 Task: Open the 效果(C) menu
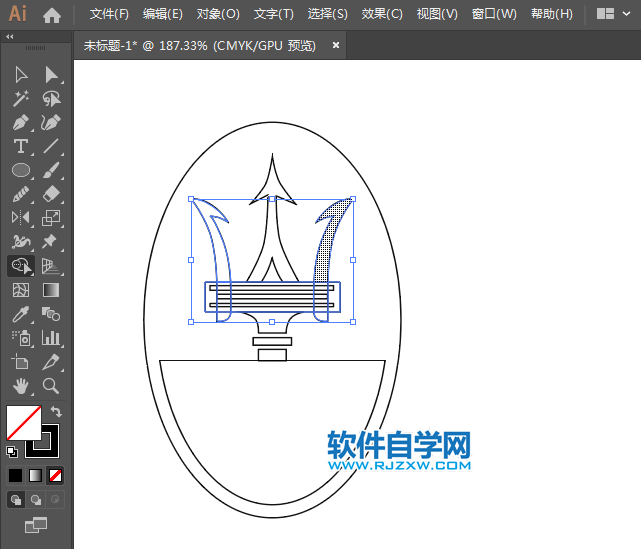pyautogui.click(x=382, y=14)
